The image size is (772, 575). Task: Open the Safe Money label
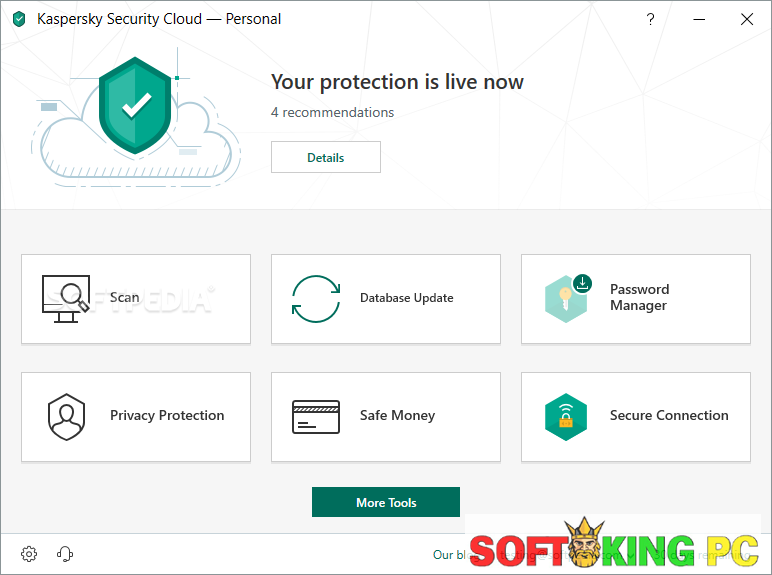397,416
